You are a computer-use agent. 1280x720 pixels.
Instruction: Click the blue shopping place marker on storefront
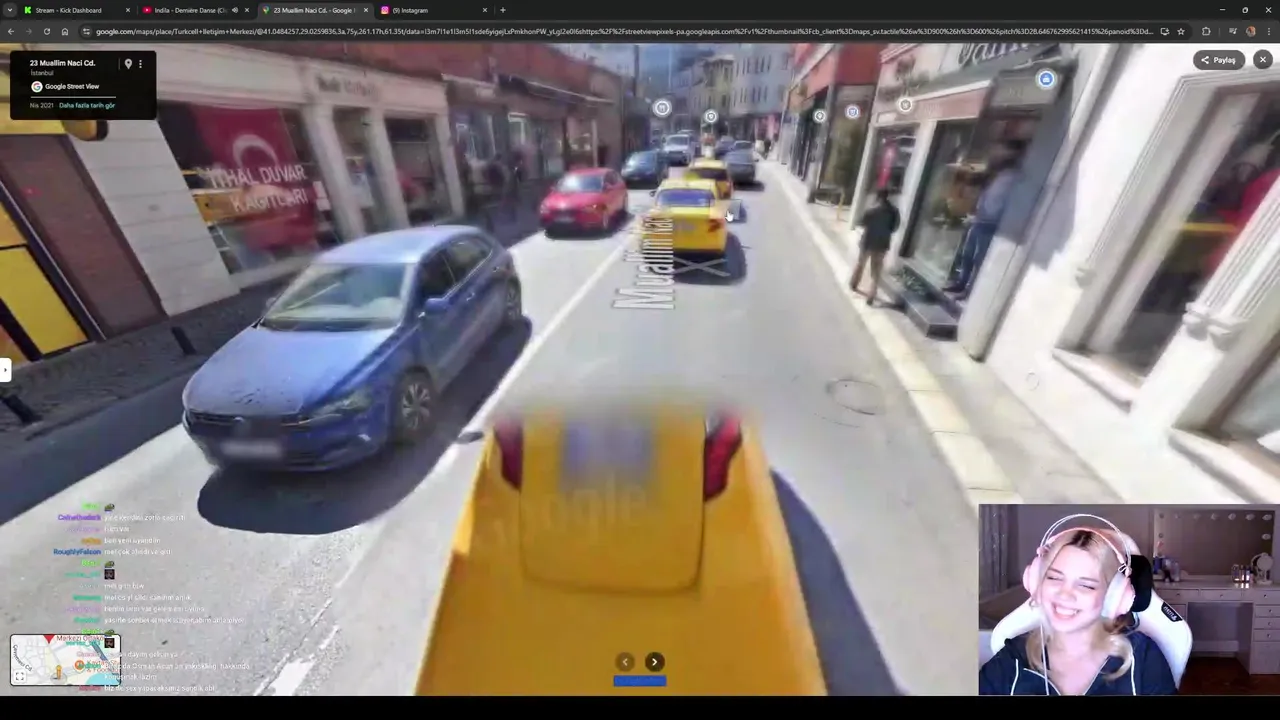coord(1045,79)
